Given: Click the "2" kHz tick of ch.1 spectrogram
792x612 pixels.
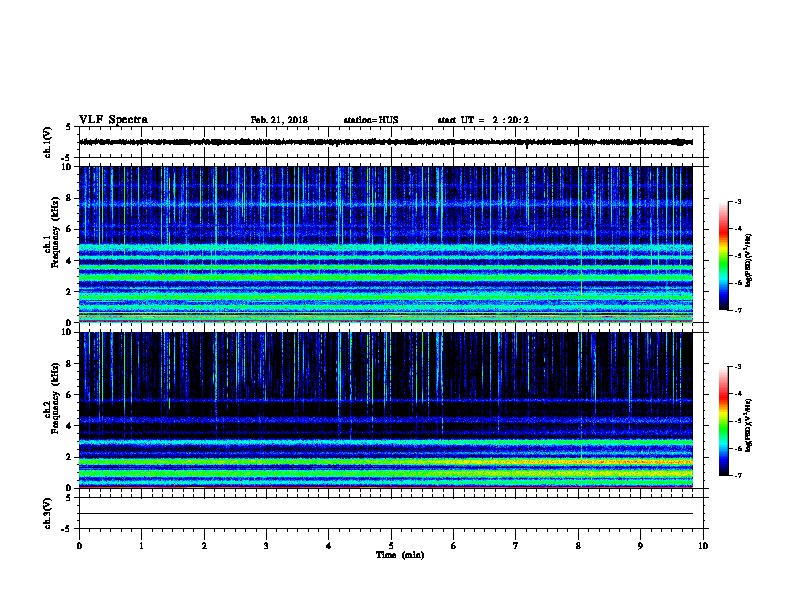Looking at the screenshot, I should pos(69,291).
